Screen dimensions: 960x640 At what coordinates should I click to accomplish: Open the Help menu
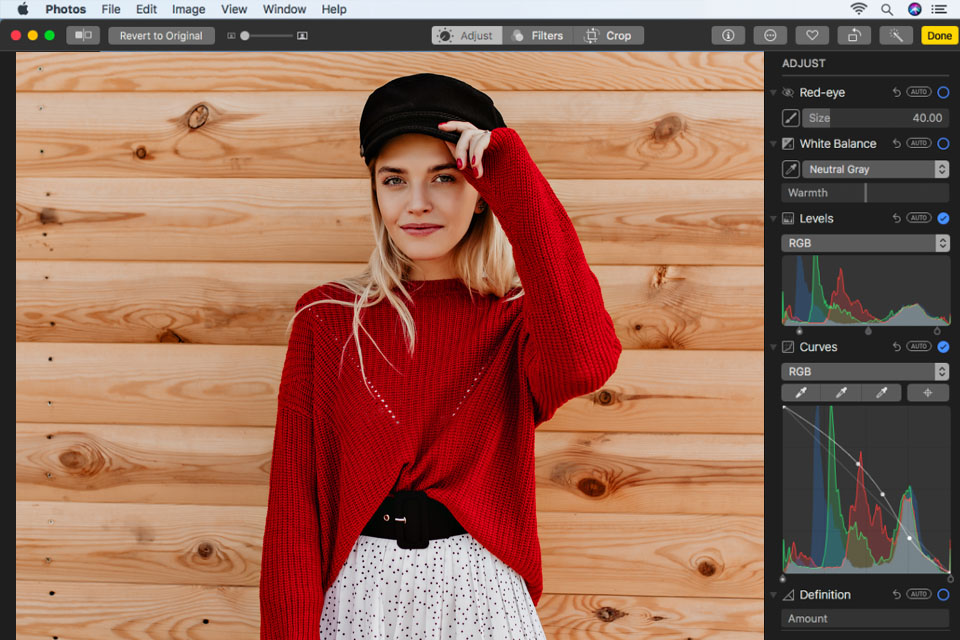334,9
